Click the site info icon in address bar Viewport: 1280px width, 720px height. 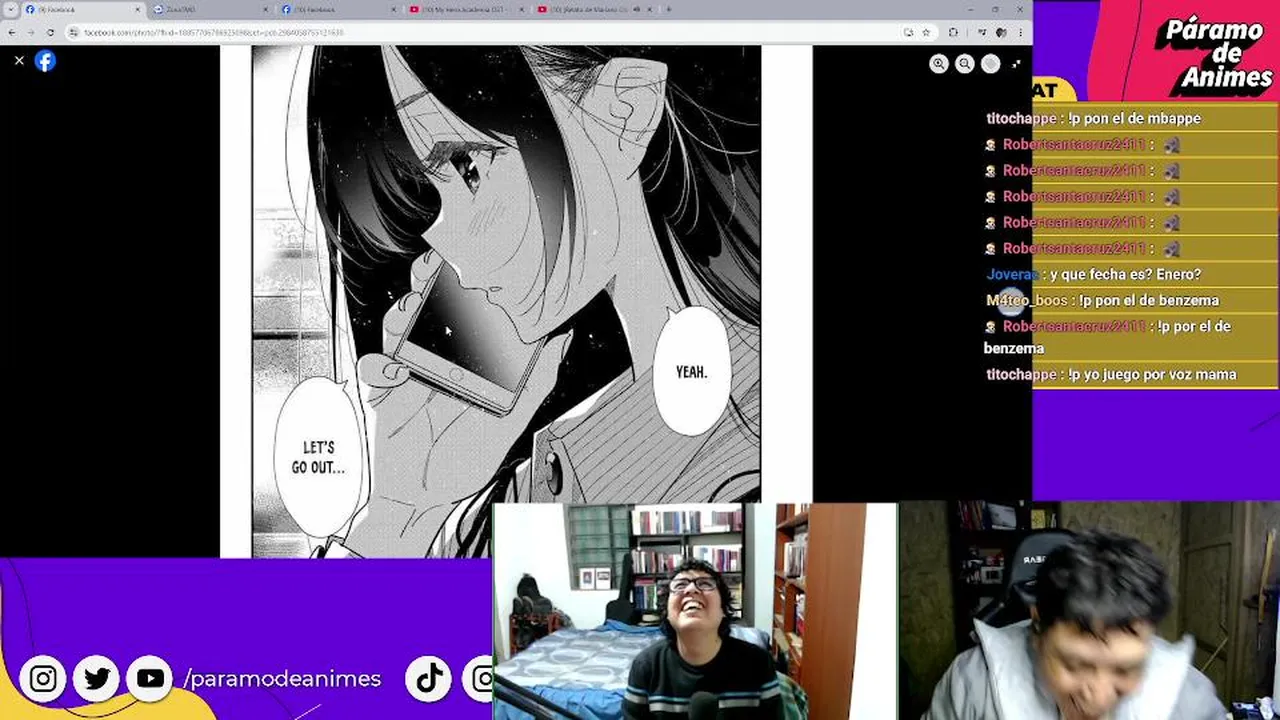[75, 32]
